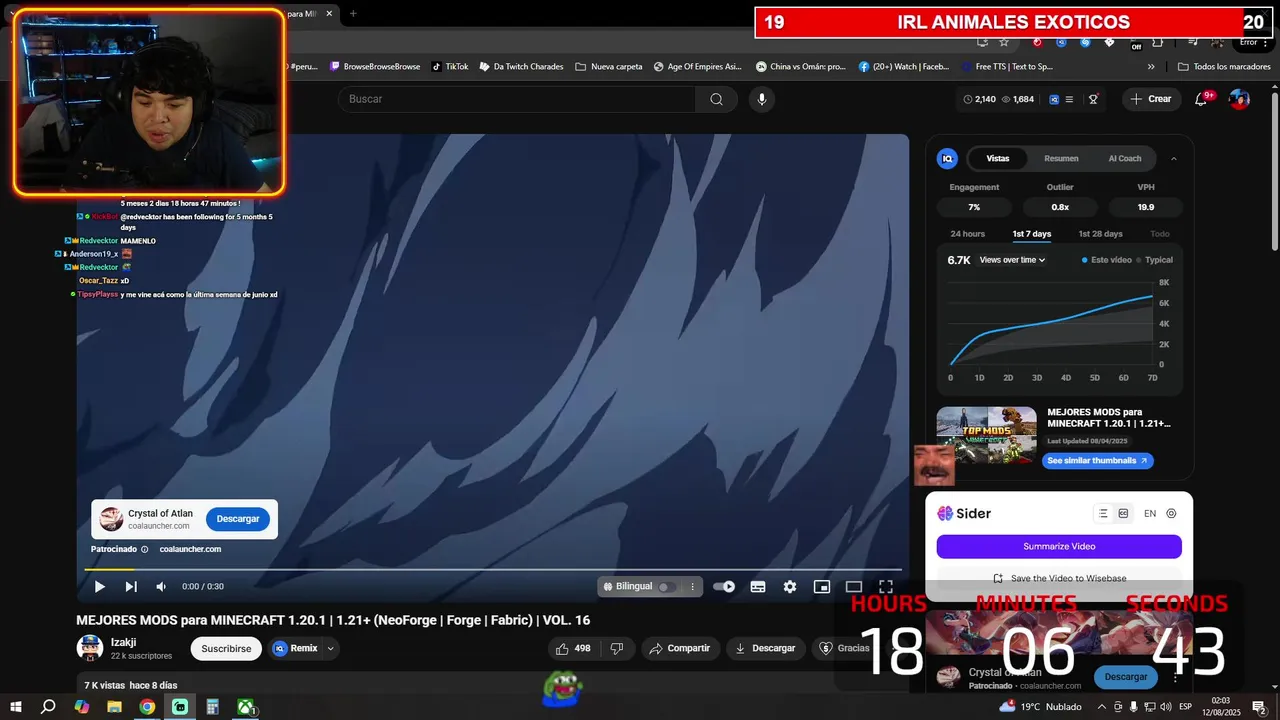Screen dimensions: 1280x720
Task: Click 'Save the Video to Wisebase'
Action: pyautogui.click(x=1059, y=578)
